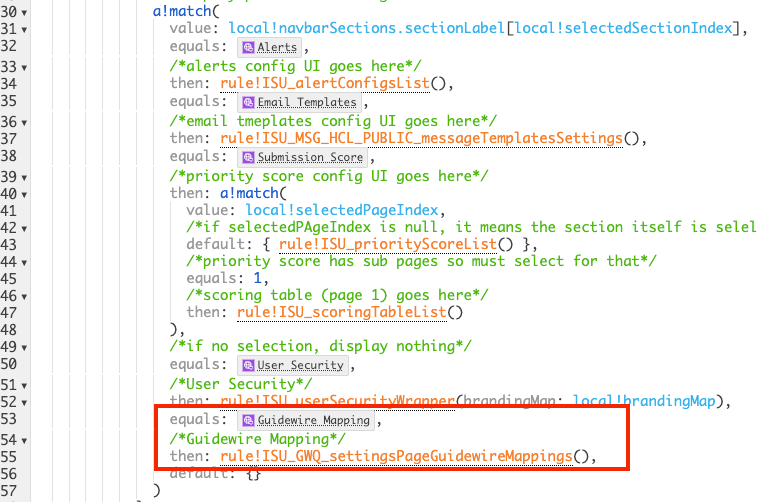The image size is (757, 502).
Task: Click the alerts config UI comment
Action: coord(295,66)
